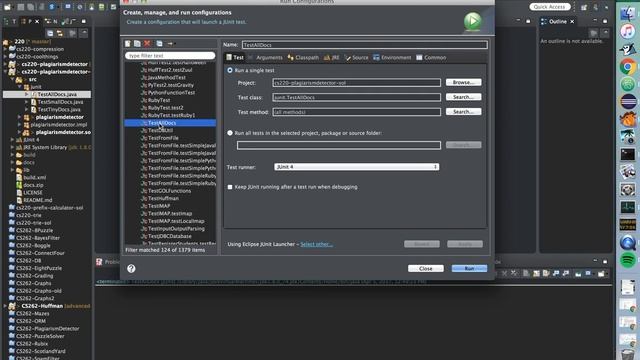Click Search... next to Test class
640x360 pixels.
(x=463, y=97)
